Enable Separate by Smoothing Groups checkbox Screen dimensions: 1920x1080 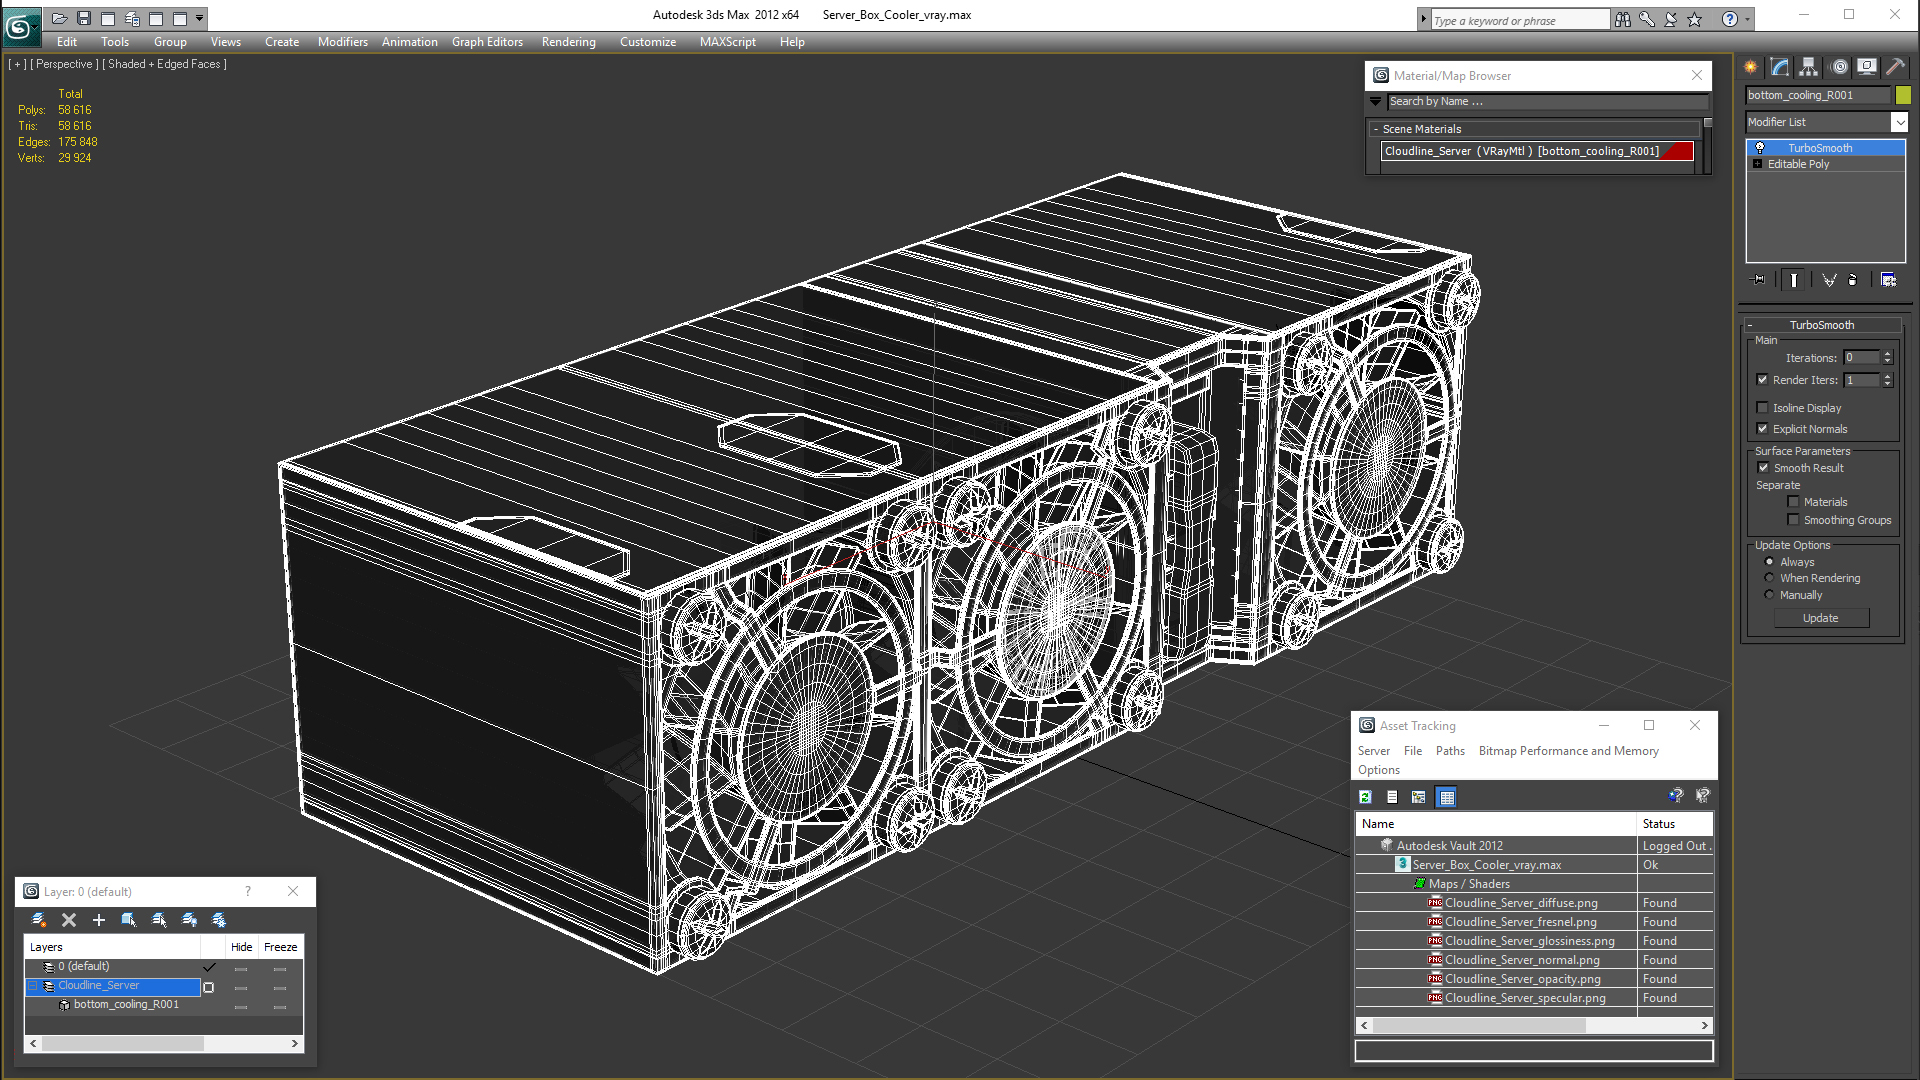1794,520
